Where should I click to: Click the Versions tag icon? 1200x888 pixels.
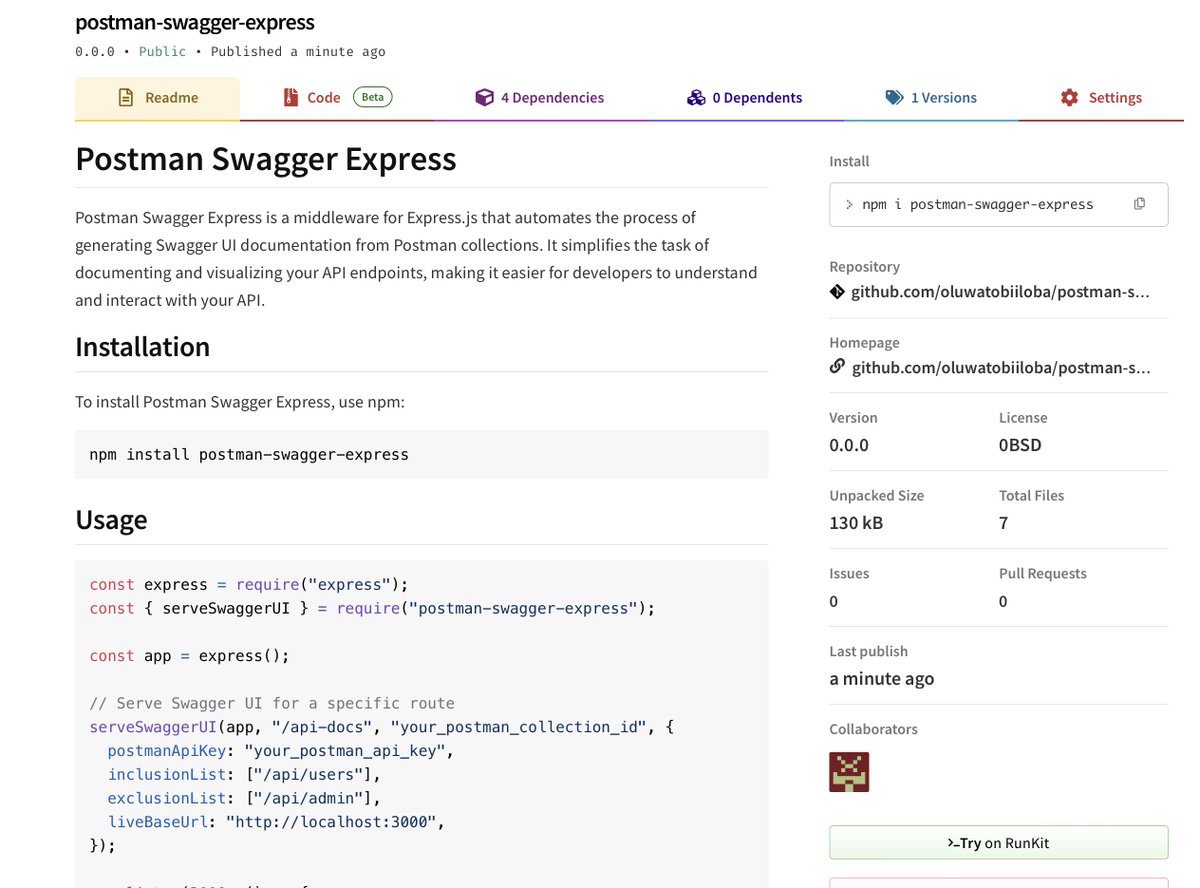[x=894, y=98]
